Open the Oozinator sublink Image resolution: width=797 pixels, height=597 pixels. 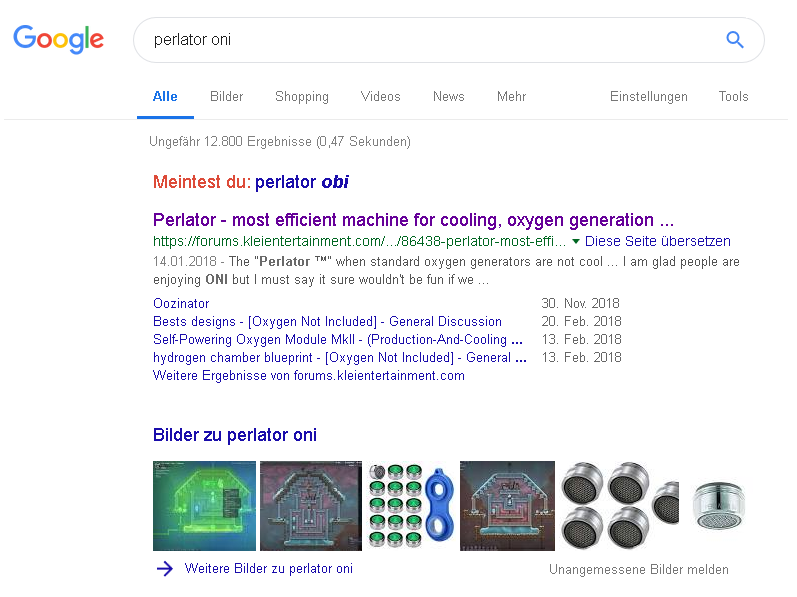click(x=181, y=303)
